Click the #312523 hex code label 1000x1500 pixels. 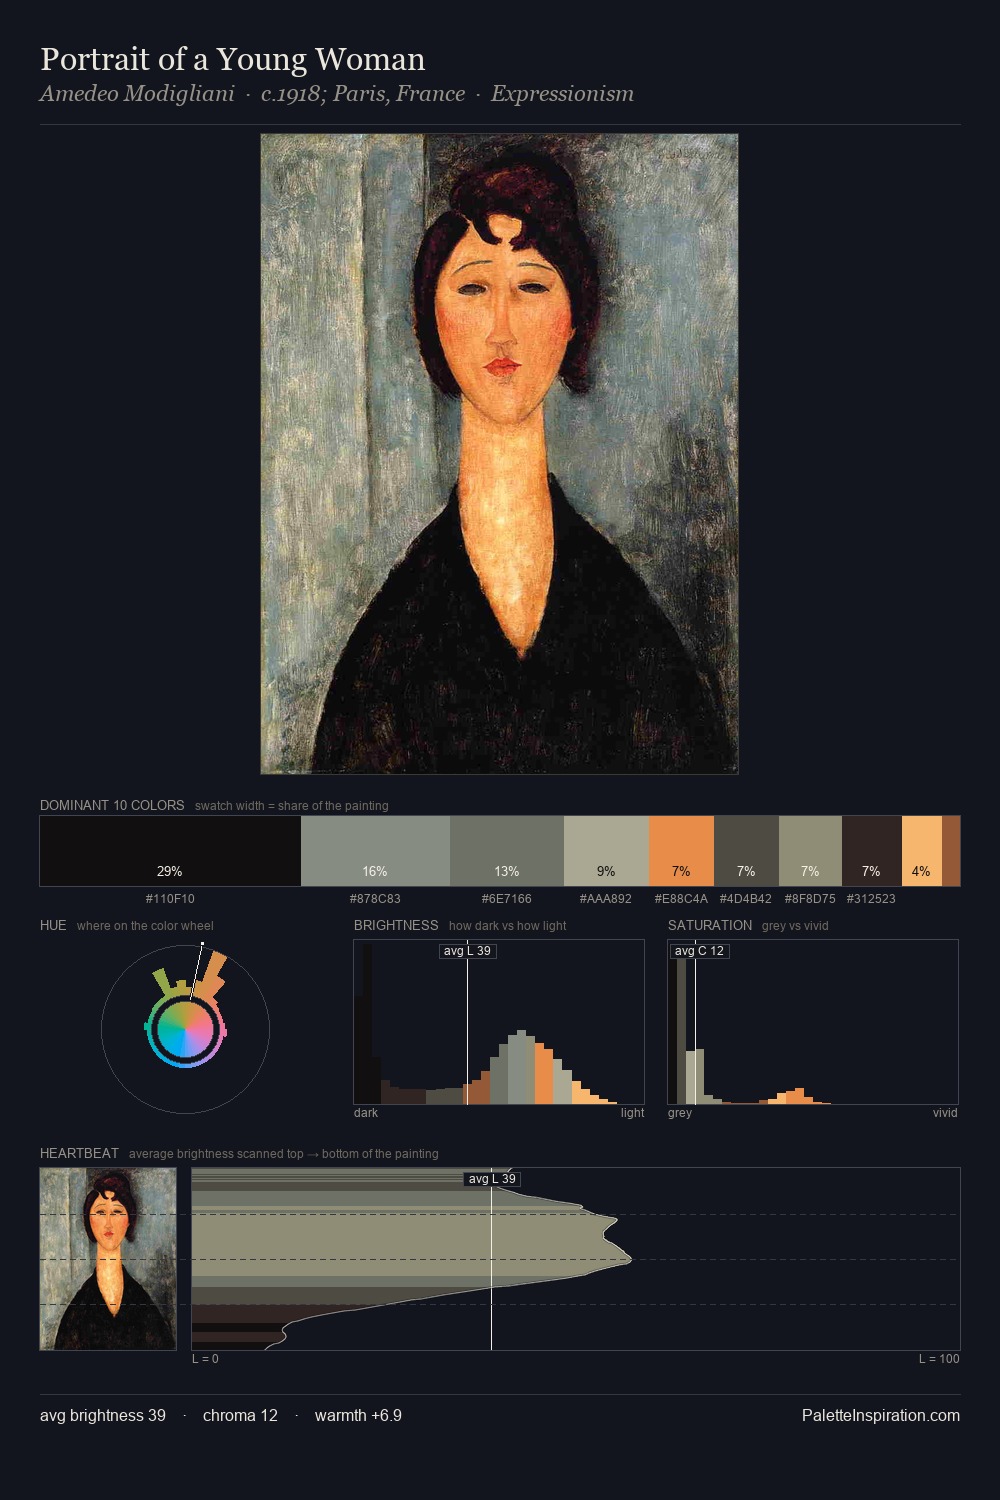871,899
